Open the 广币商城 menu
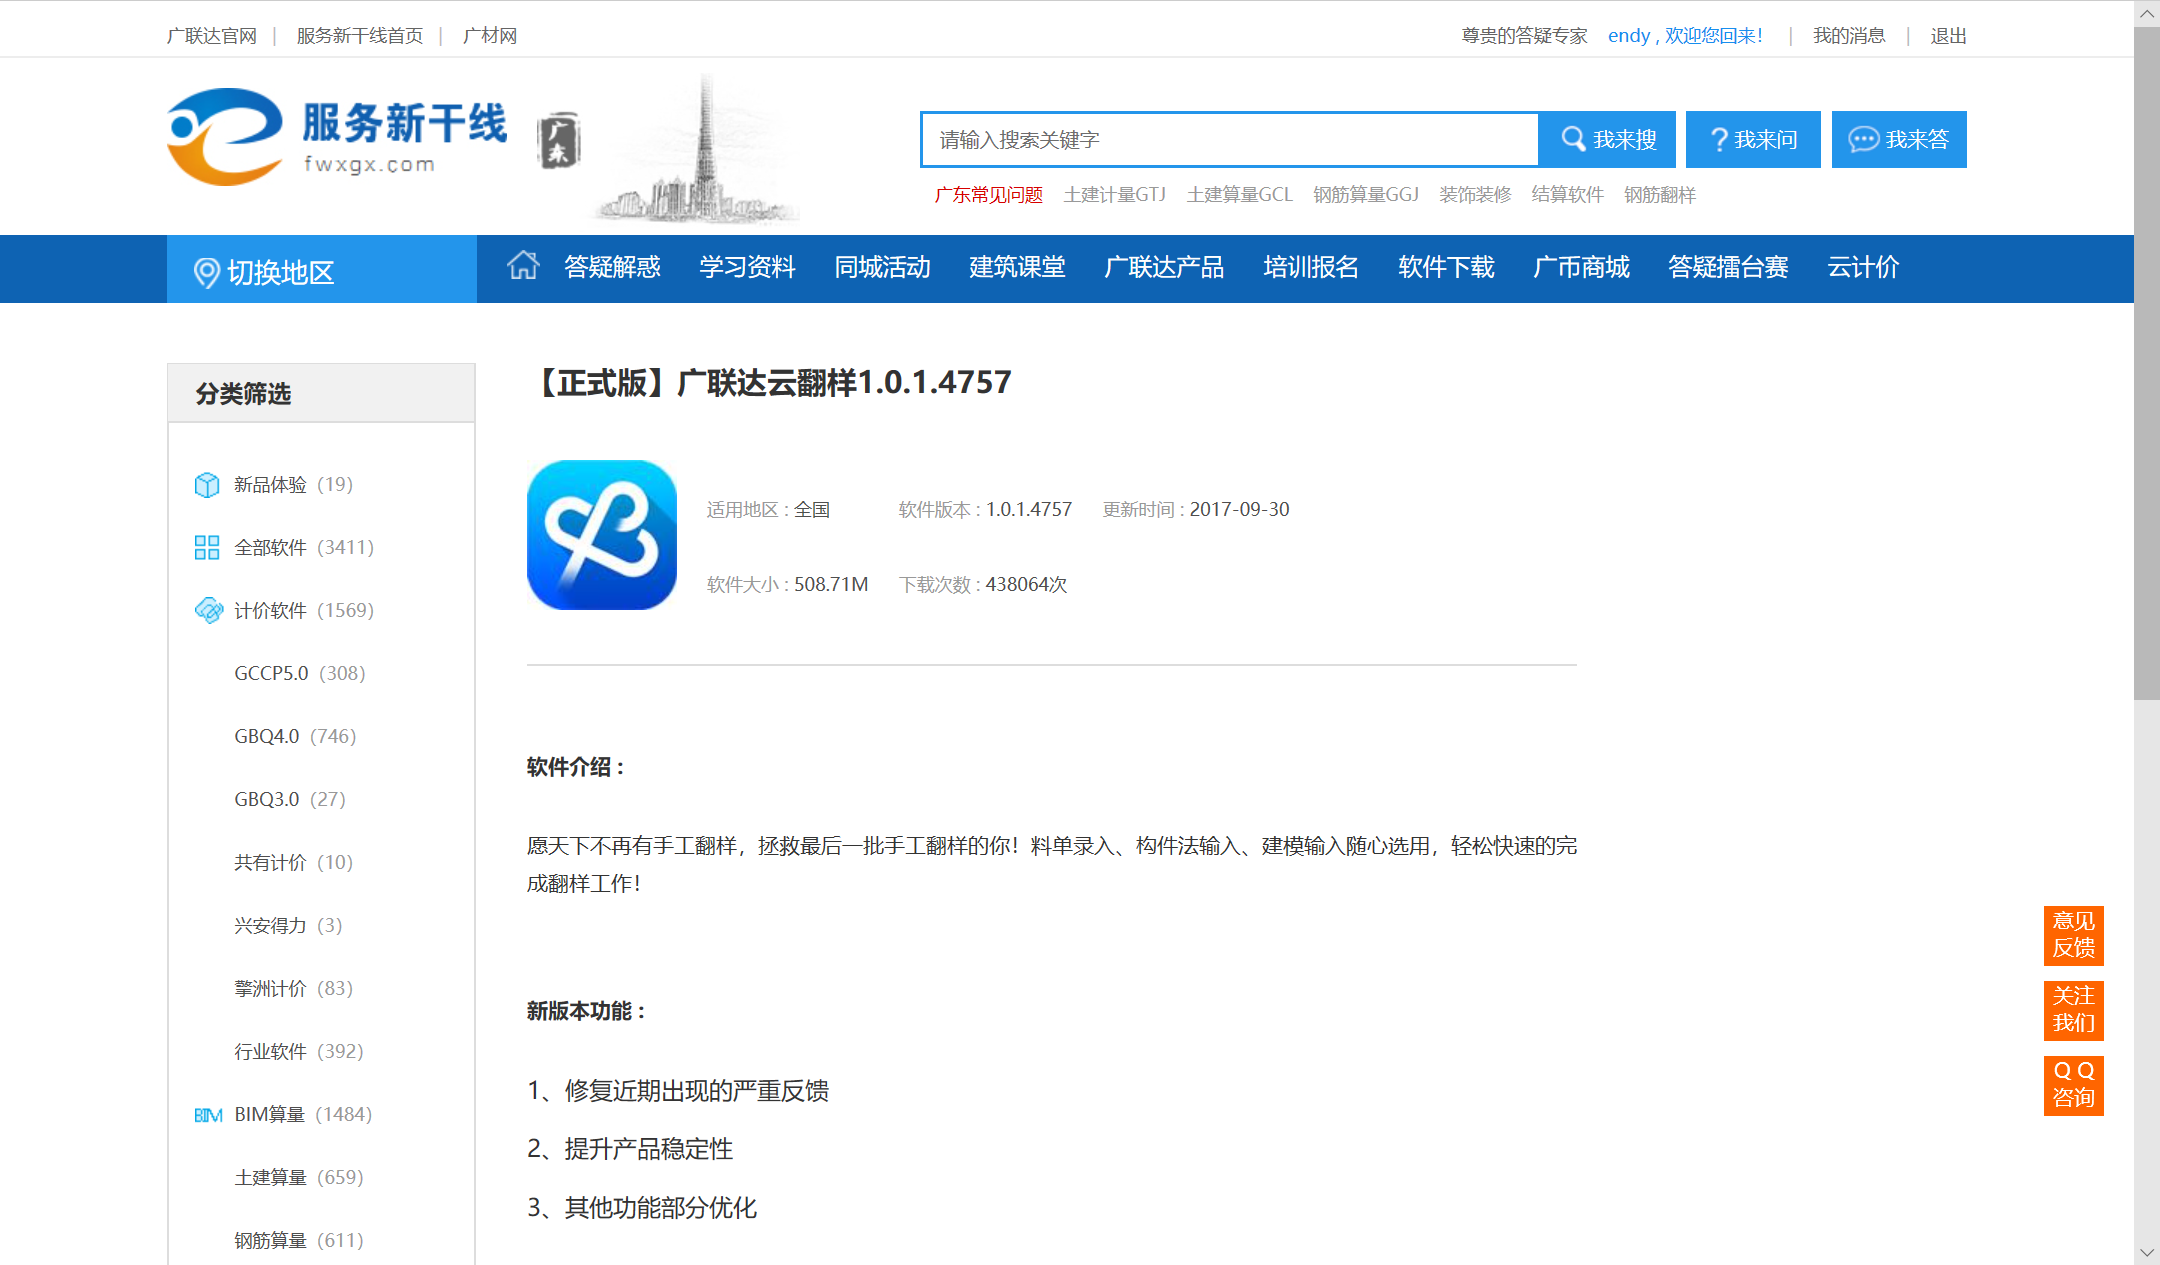 1581,267
